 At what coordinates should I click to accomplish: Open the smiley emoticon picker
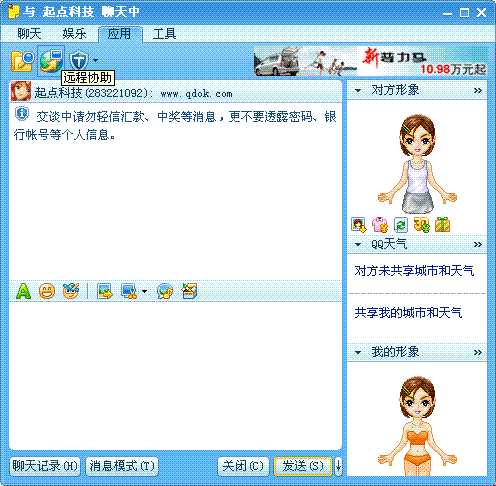click(47, 291)
